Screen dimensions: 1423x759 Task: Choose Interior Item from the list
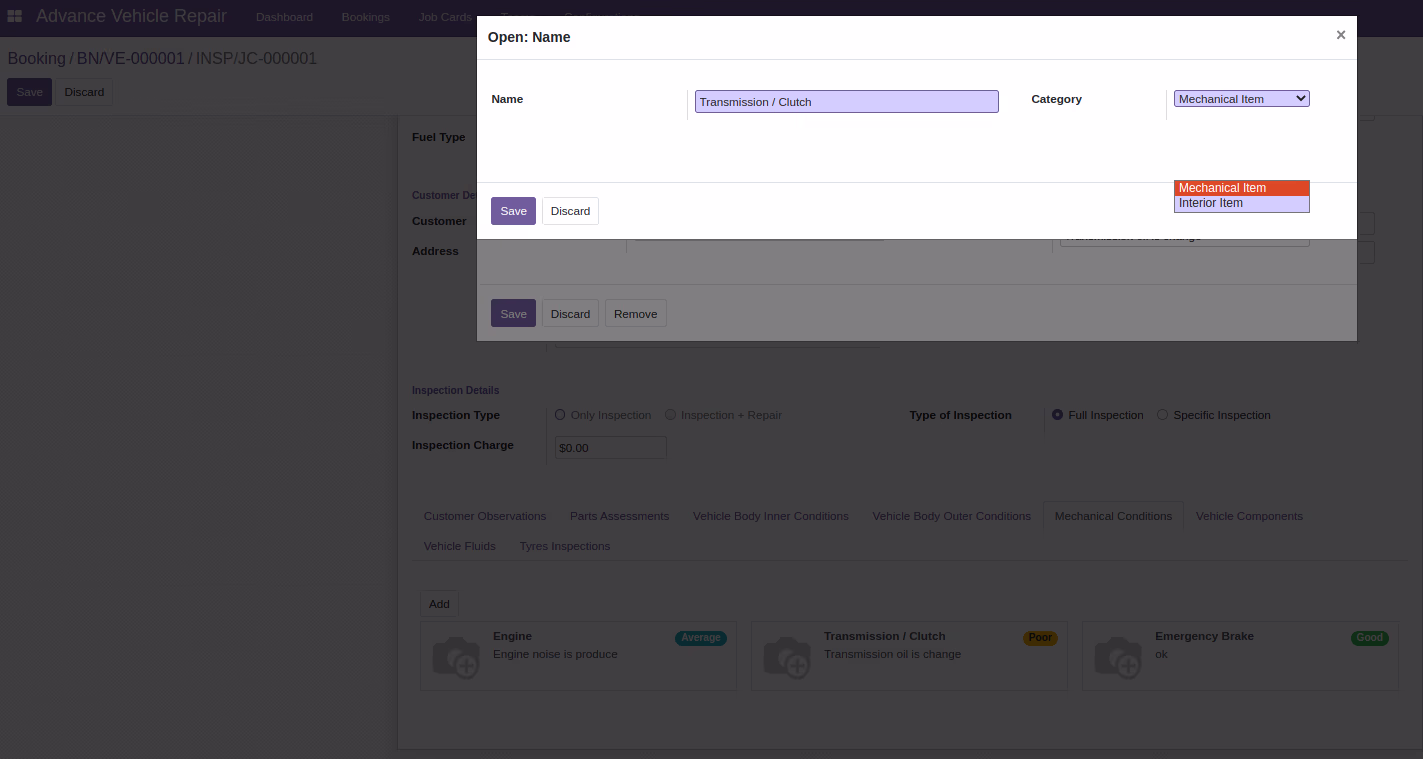click(1241, 203)
